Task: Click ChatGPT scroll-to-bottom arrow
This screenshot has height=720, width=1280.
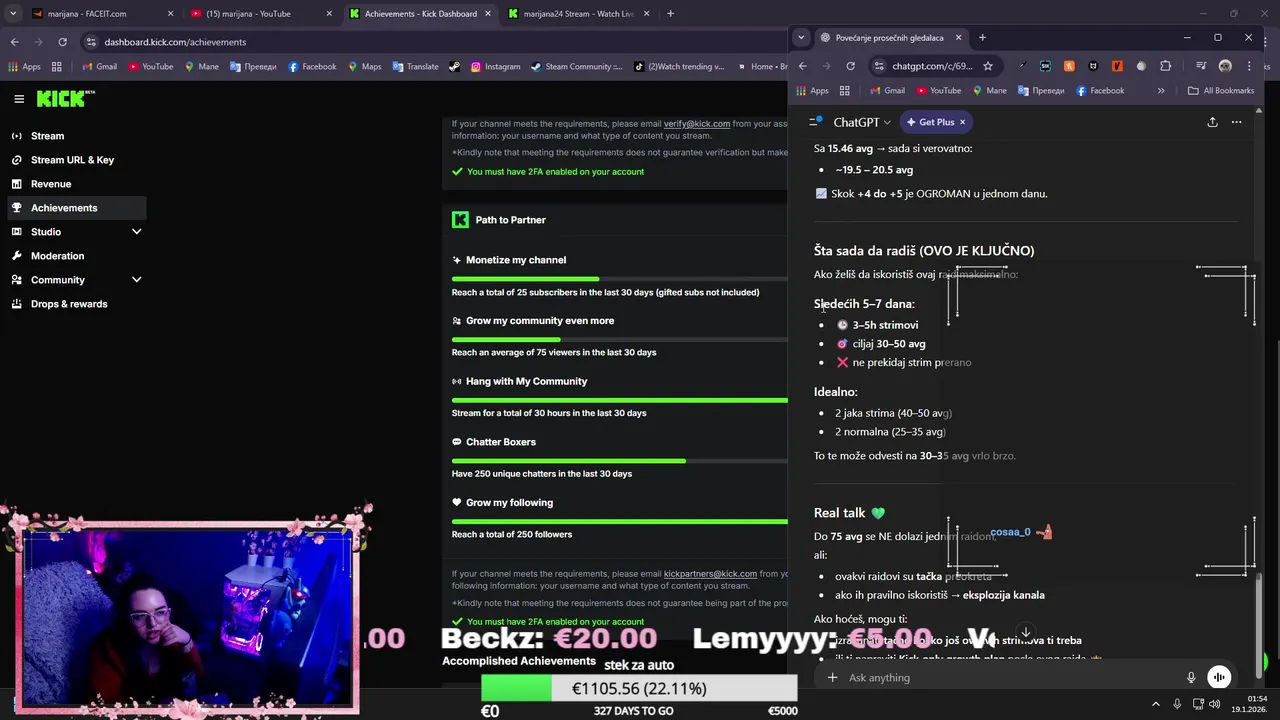Action: coord(1025,633)
